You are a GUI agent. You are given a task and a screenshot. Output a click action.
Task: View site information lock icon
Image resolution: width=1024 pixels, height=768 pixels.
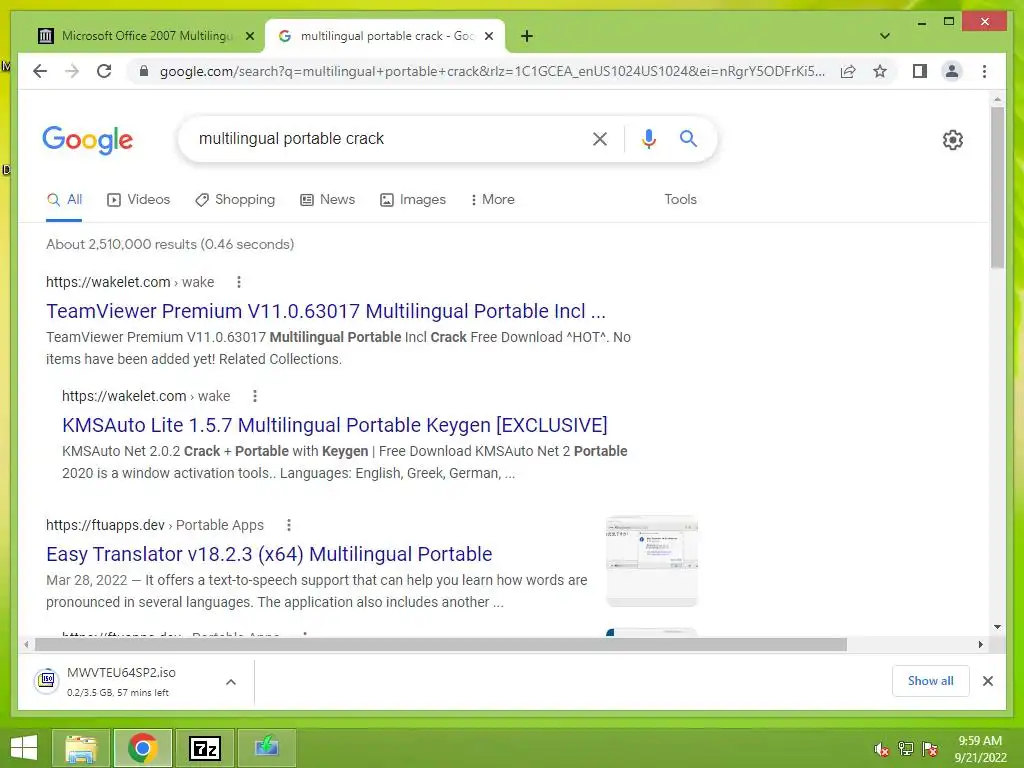pyautogui.click(x=144, y=71)
